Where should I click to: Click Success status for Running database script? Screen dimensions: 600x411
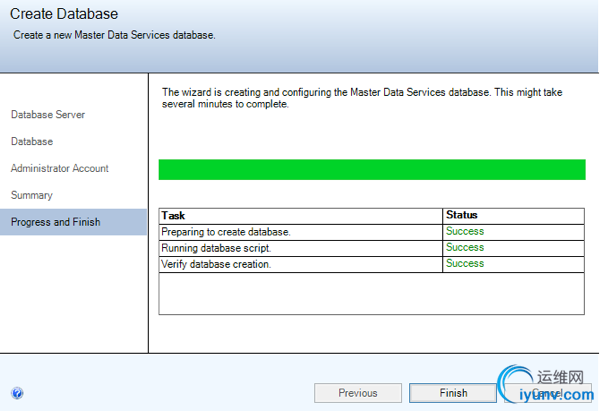465,247
